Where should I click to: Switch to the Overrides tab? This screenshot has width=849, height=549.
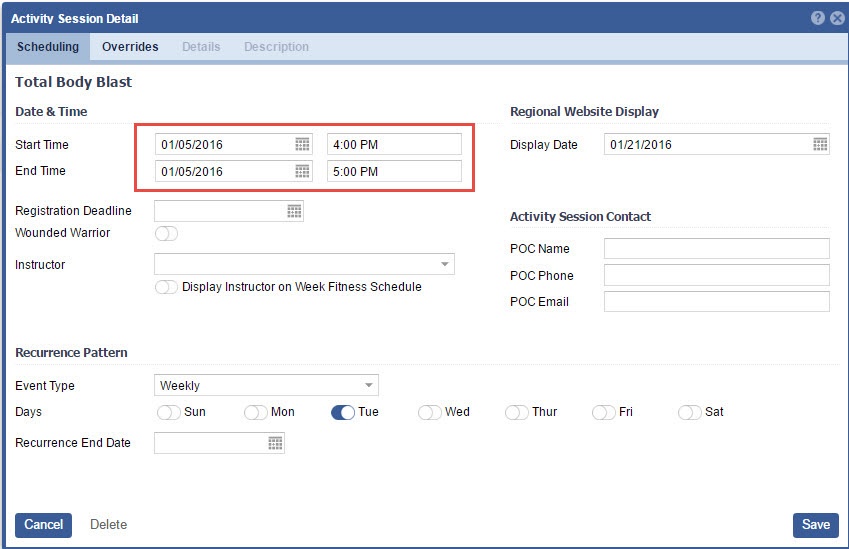130,47
